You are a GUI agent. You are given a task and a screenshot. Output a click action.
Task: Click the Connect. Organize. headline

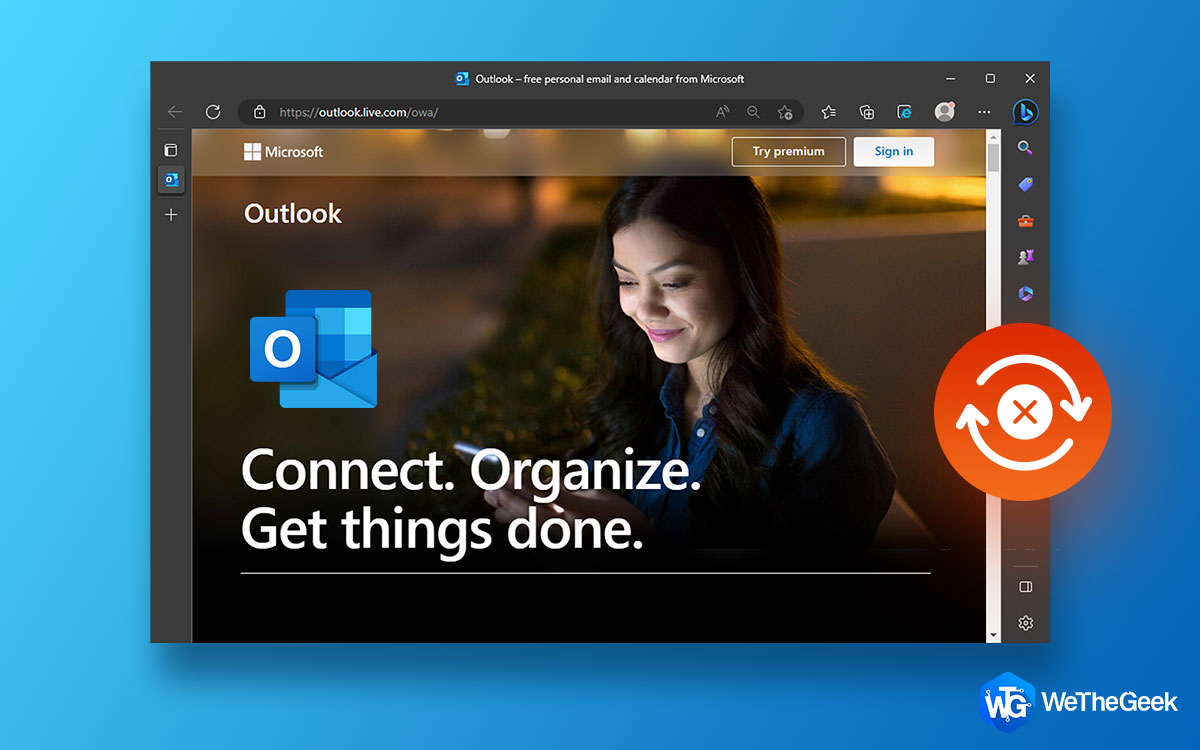[471, 470]
